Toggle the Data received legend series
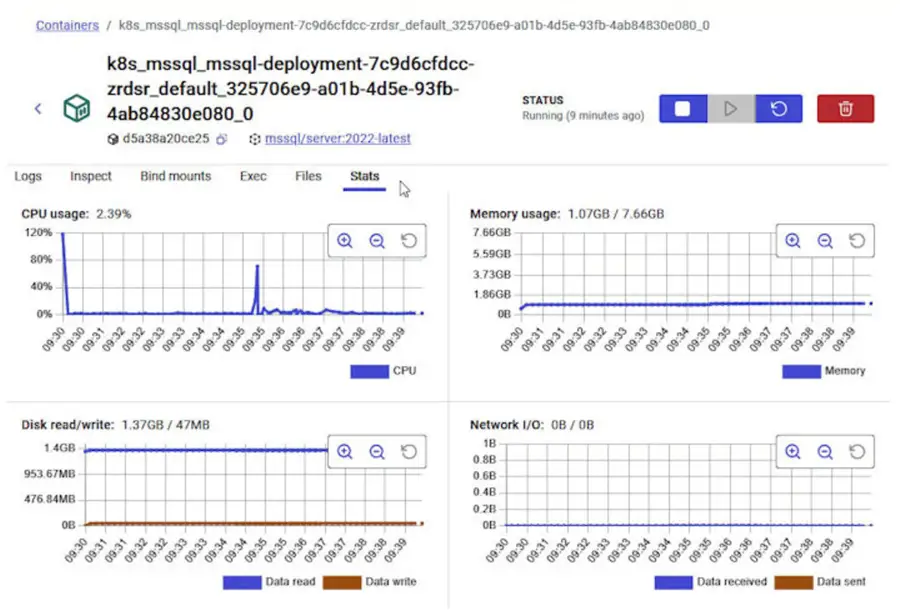The width and height of the screenshot is (900, 610). (x=711, y=582)
